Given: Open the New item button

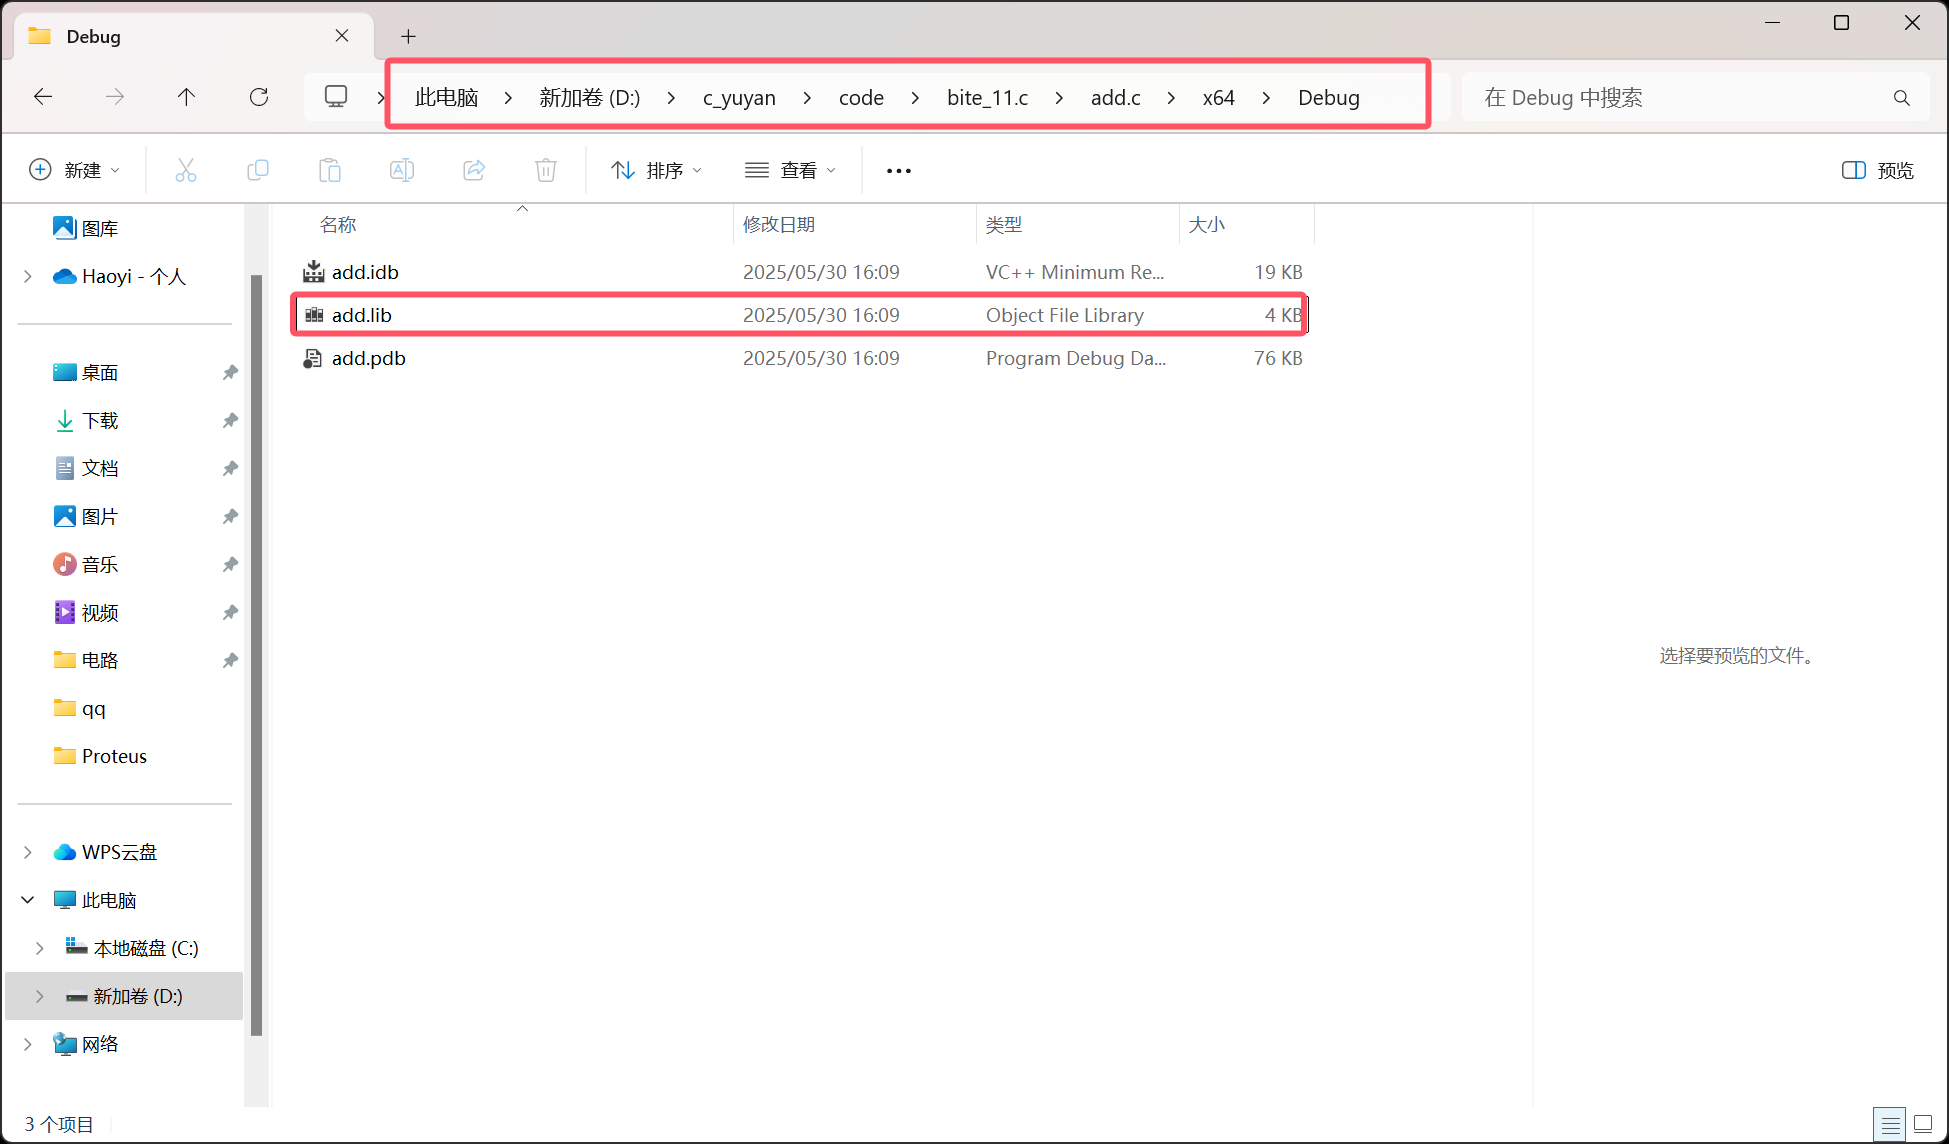Looking at the screenshot, I should pyautogui.click(x=75, y=170).
